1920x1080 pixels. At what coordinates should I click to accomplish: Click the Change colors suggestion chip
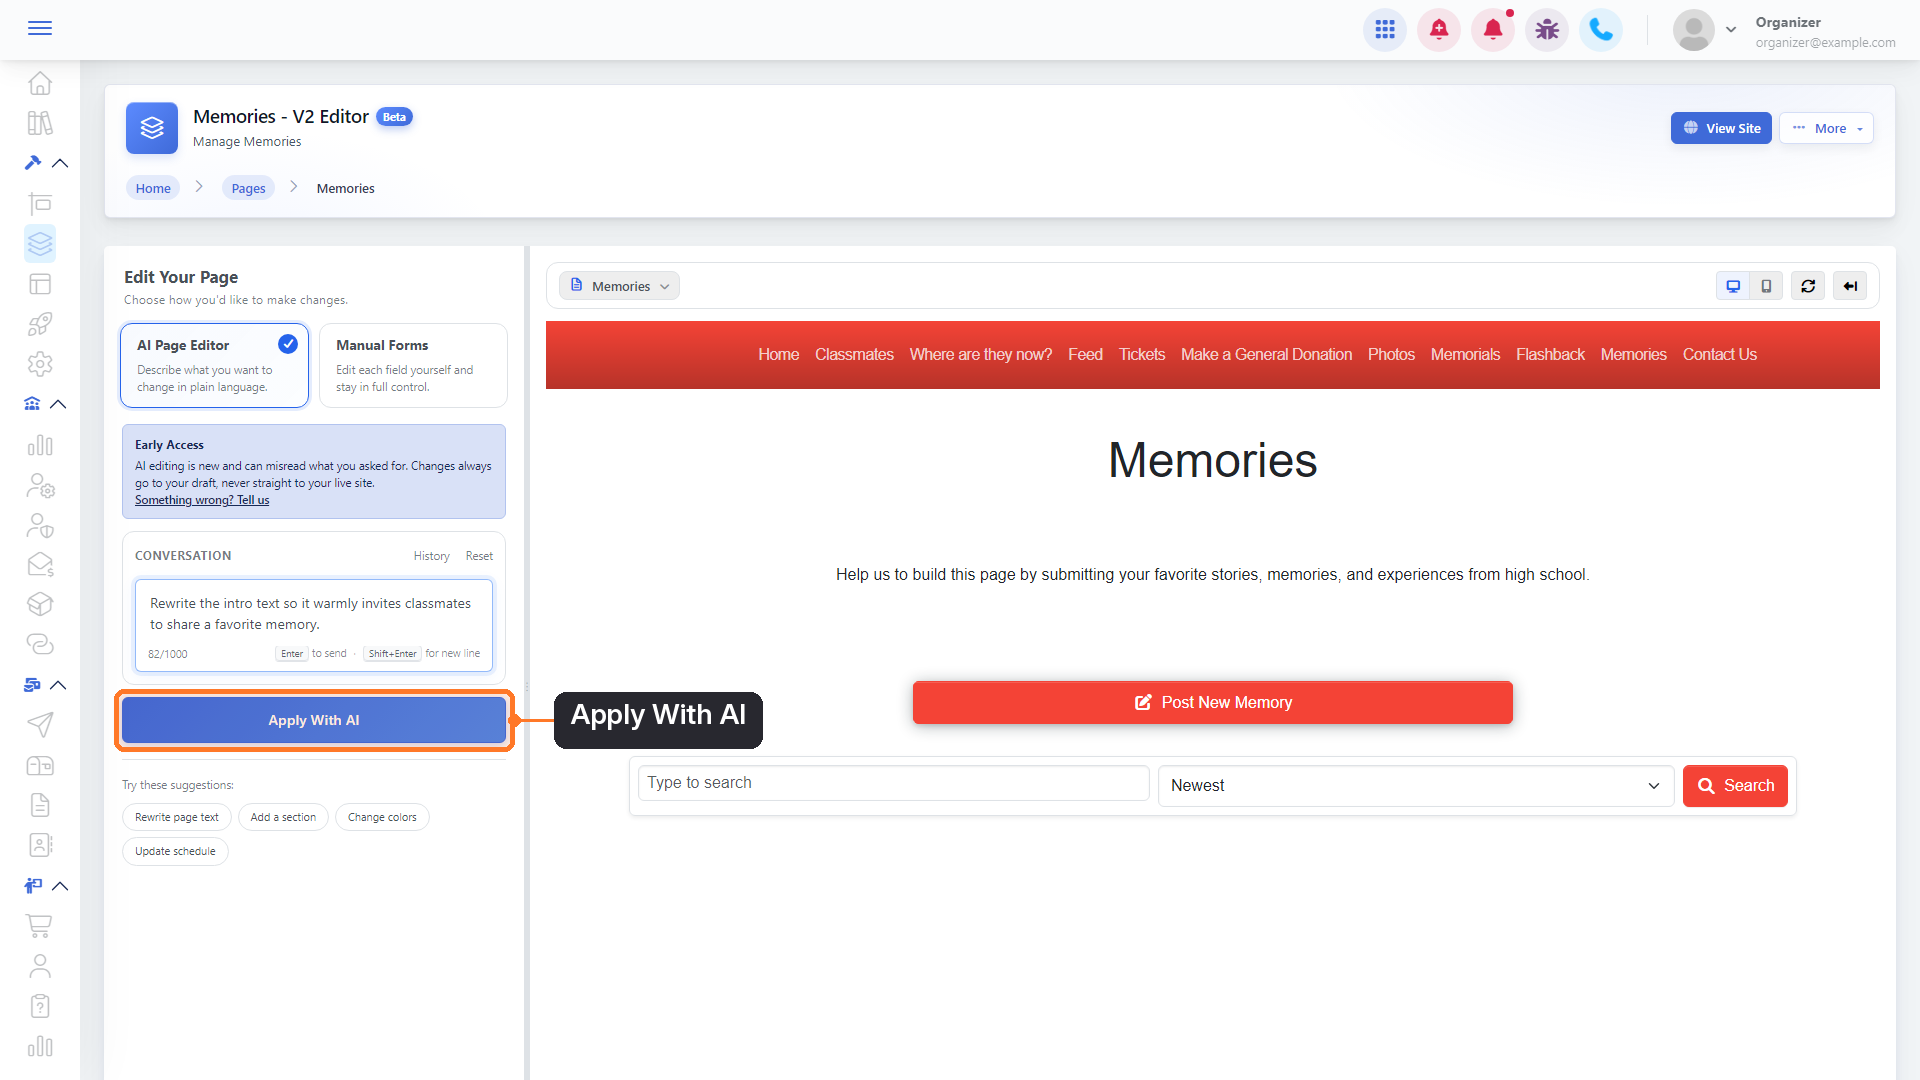[x=382, y=817]
